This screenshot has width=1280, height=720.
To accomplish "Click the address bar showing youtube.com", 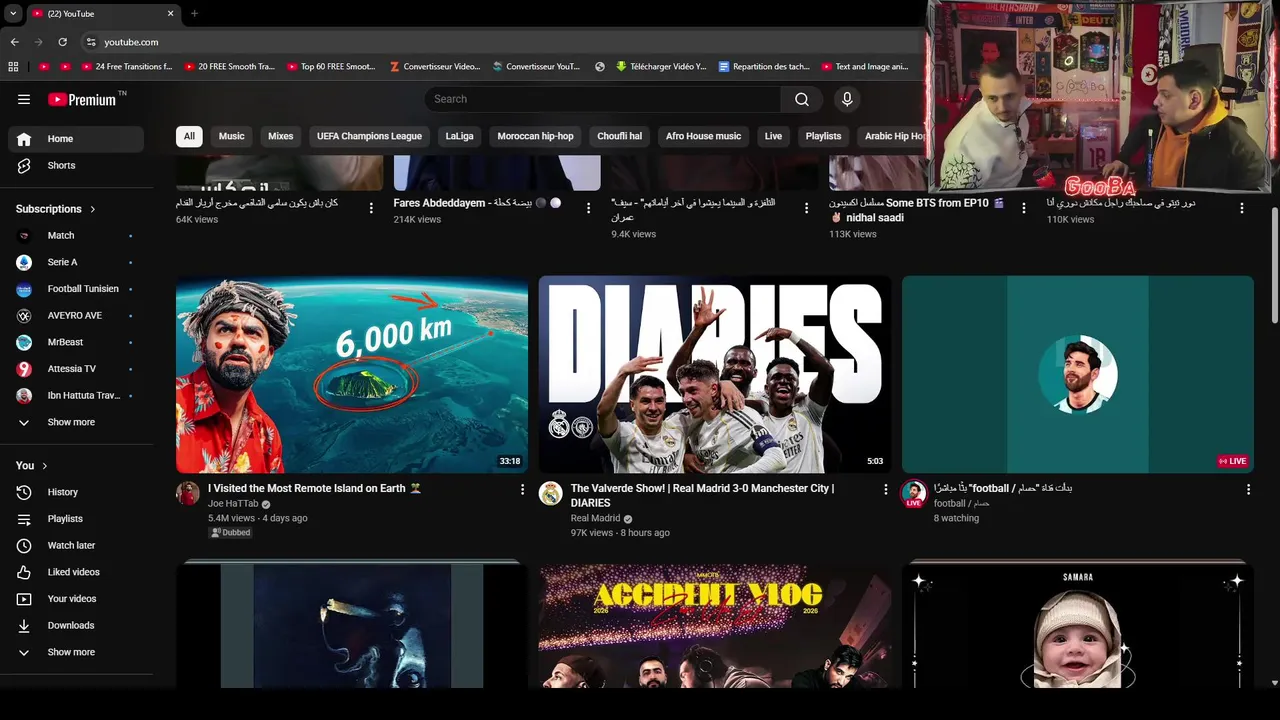I will click(500, 42).
